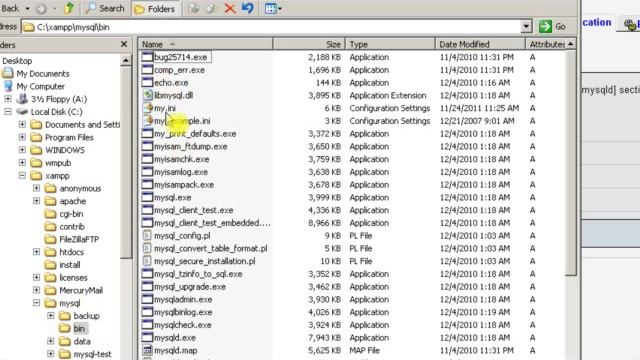Expand the Documents and Settings folder node
Screen dimensions: 640x360
tap(22, 124)
